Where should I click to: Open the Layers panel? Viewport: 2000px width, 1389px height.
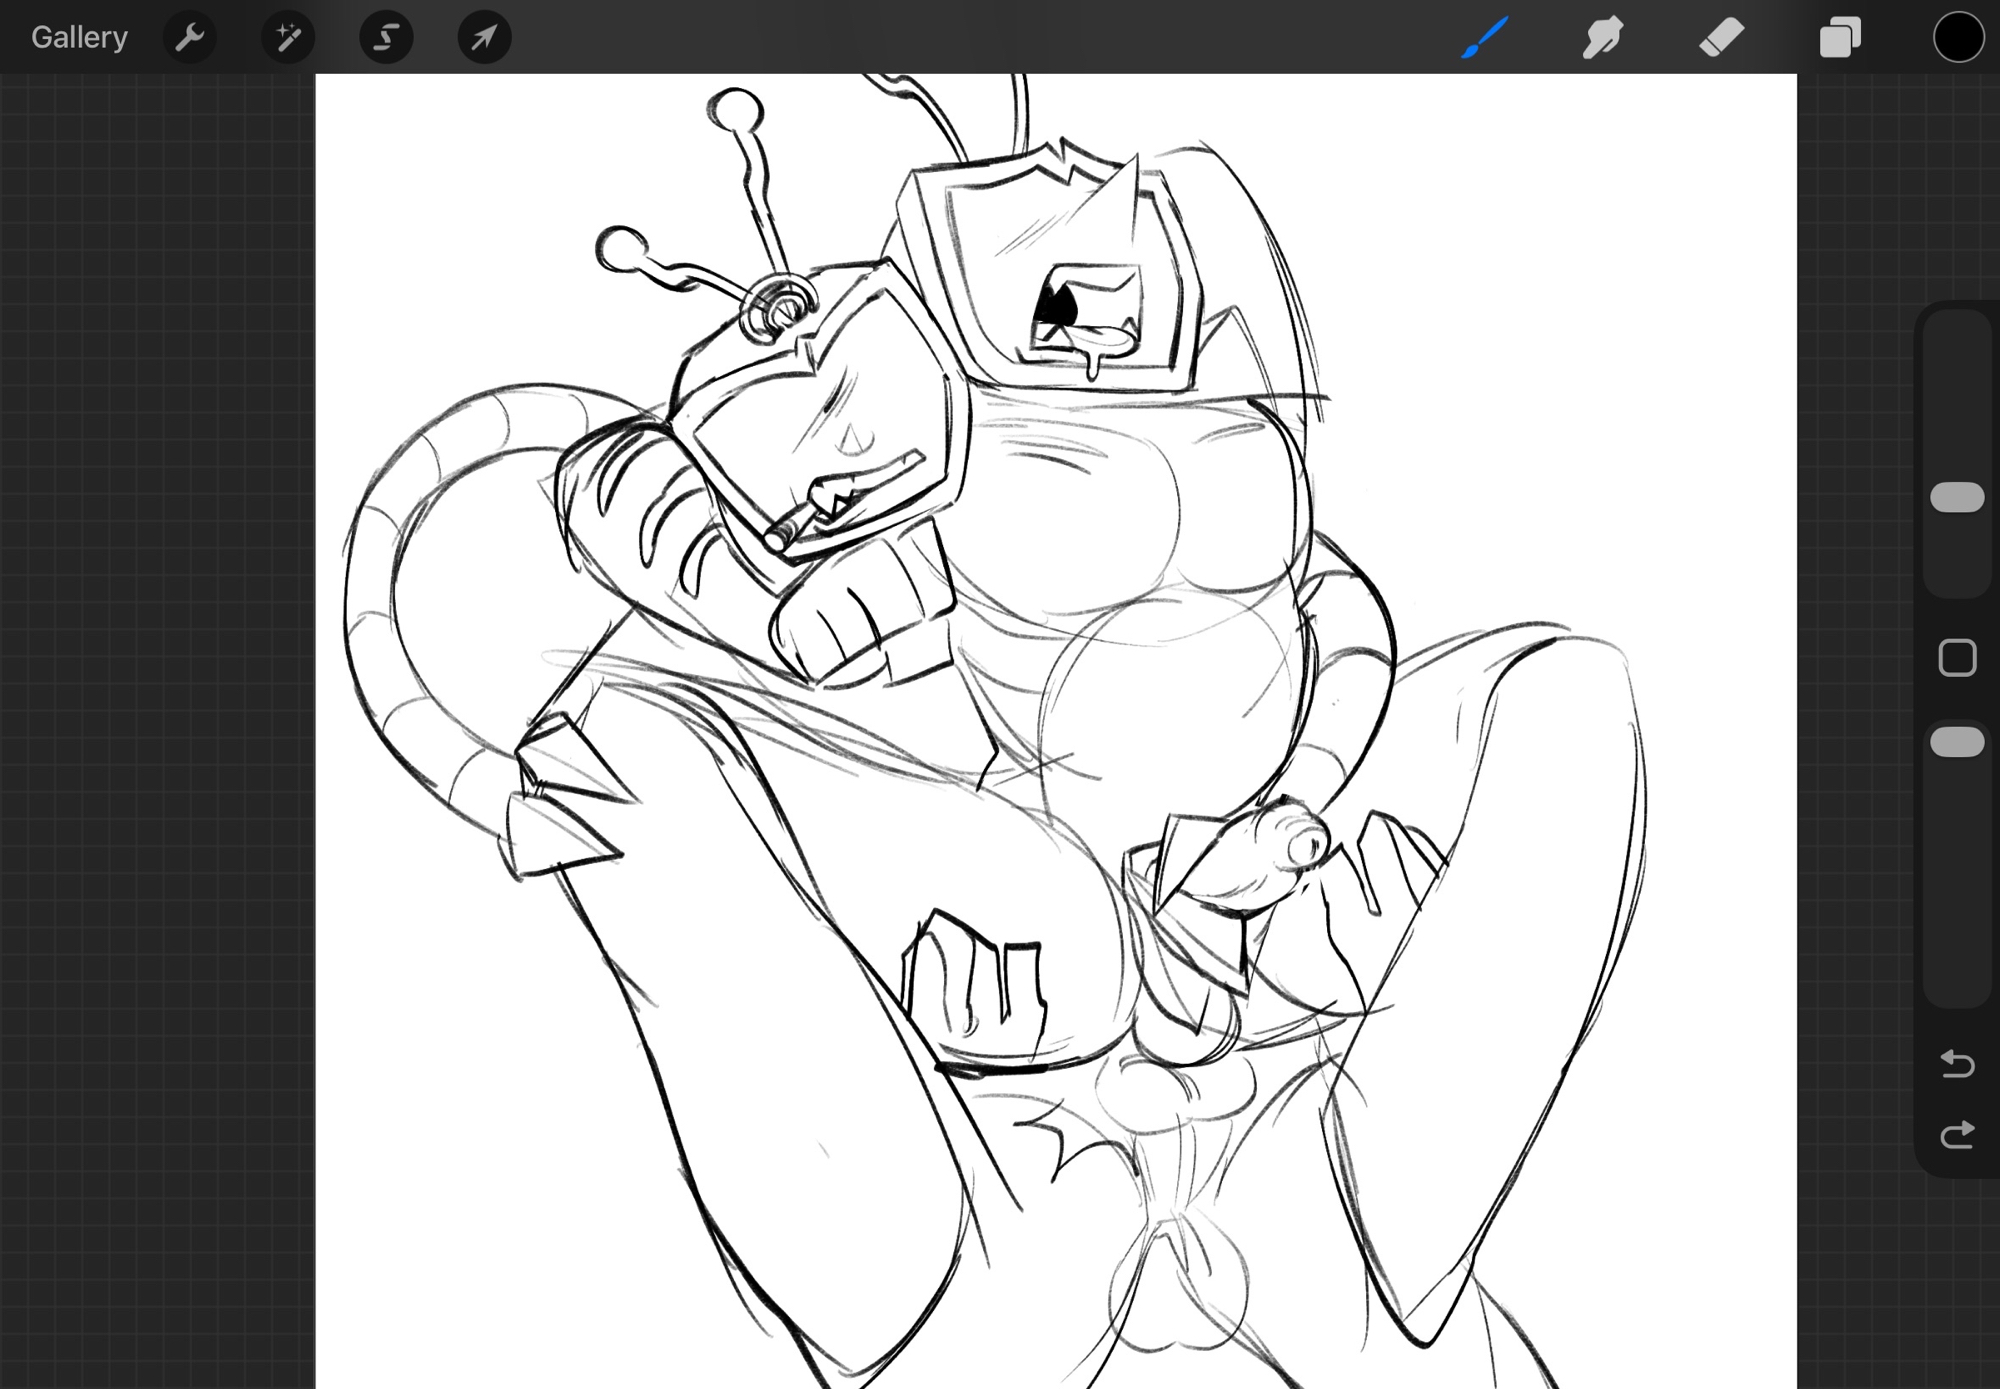click(x=1840, y=37)
